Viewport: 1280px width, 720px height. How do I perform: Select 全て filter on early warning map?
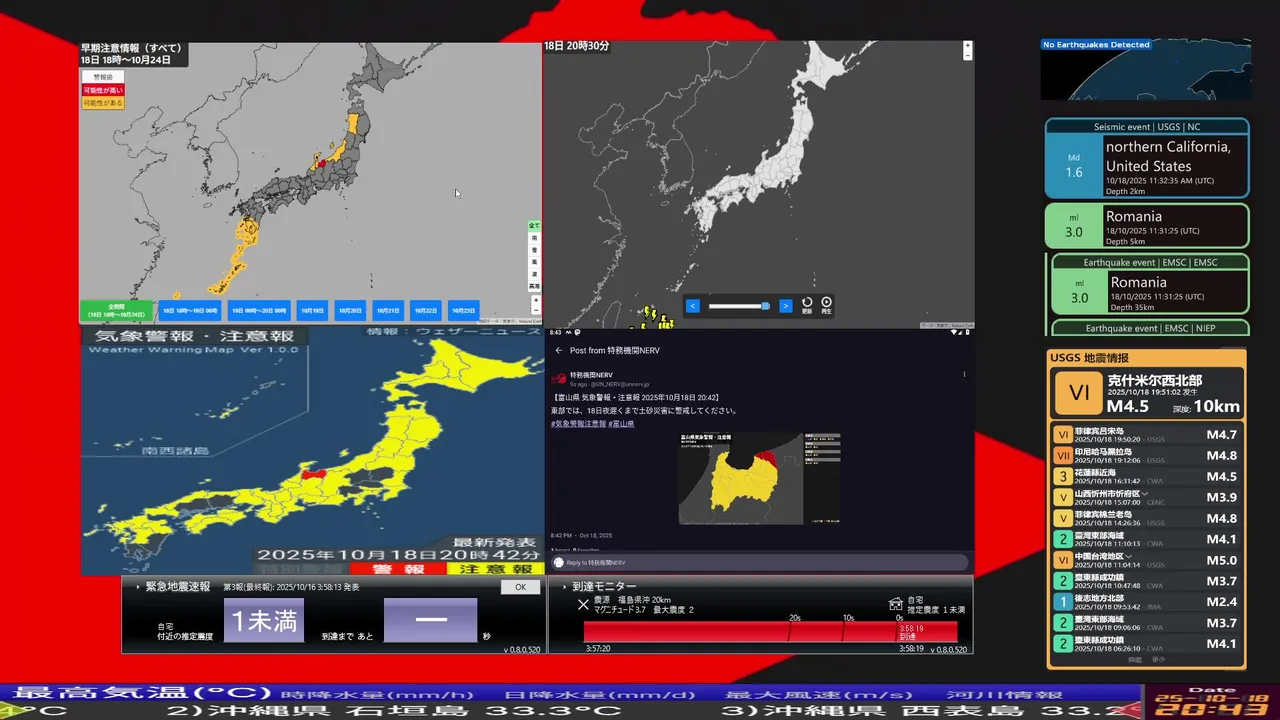(534, 225)
